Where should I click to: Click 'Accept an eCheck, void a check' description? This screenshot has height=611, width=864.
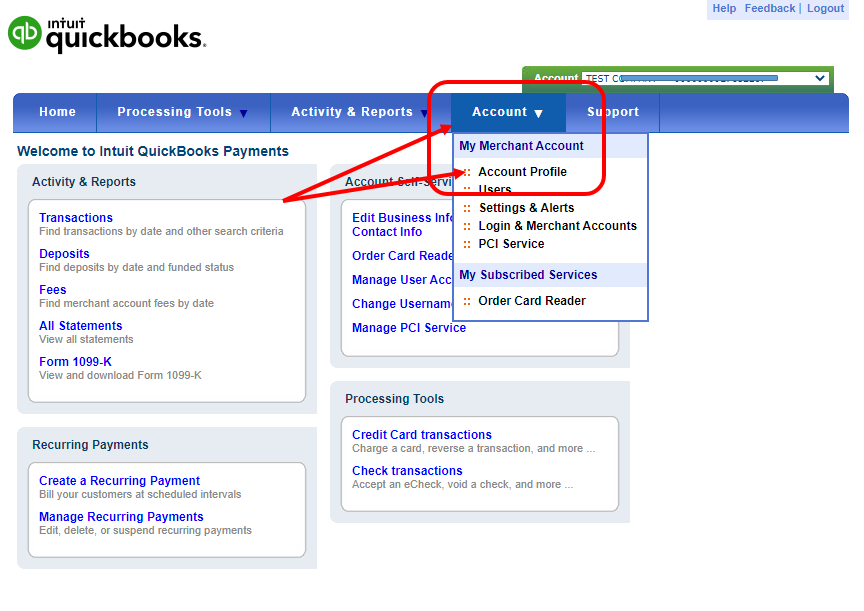[x=462, y=484]
